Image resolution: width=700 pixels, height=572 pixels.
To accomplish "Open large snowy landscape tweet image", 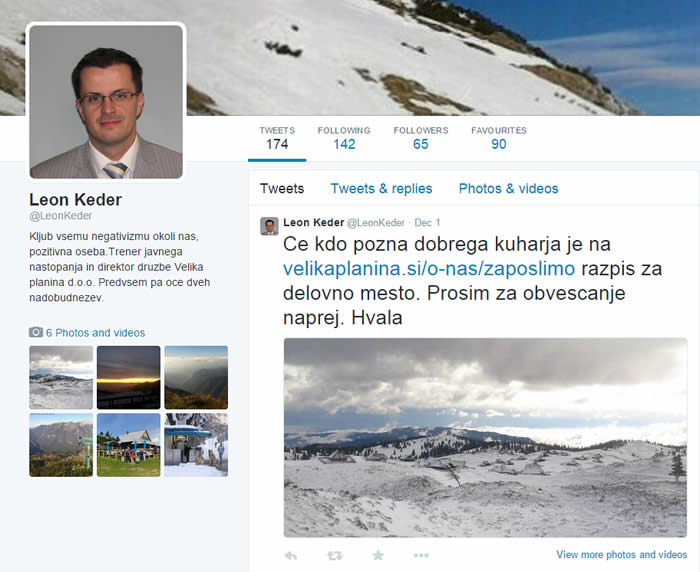I will (485, 438).
